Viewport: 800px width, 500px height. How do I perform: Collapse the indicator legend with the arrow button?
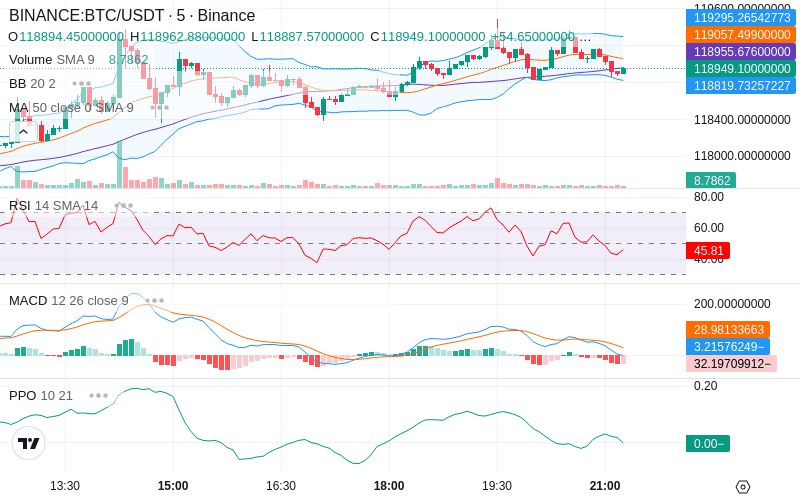[23, 132]
